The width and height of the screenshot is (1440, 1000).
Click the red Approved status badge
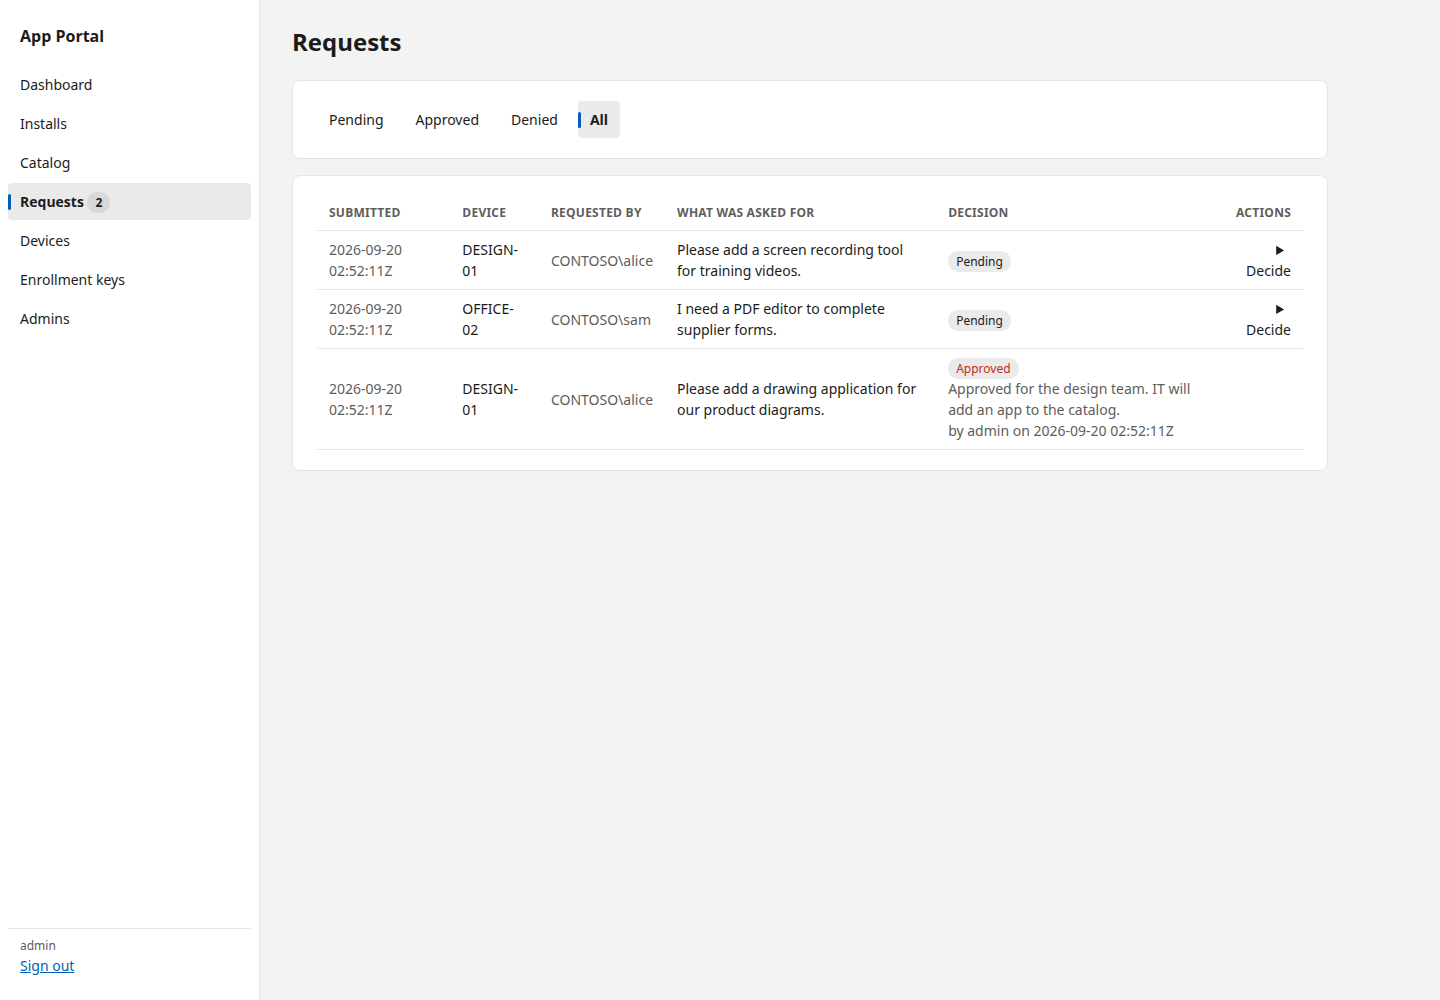[983, 368]
